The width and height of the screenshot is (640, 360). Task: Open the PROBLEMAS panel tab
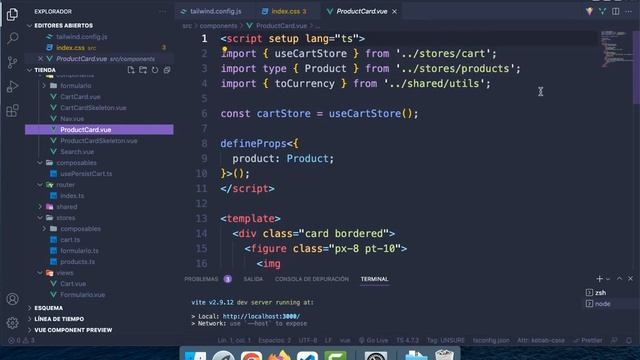201,279
